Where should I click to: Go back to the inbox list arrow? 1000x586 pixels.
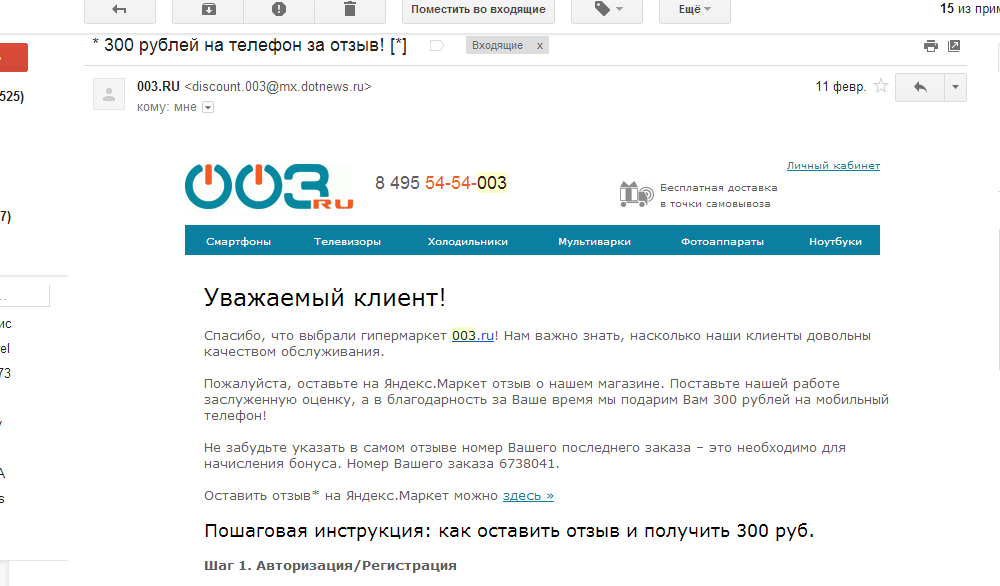tap(120, 10)
